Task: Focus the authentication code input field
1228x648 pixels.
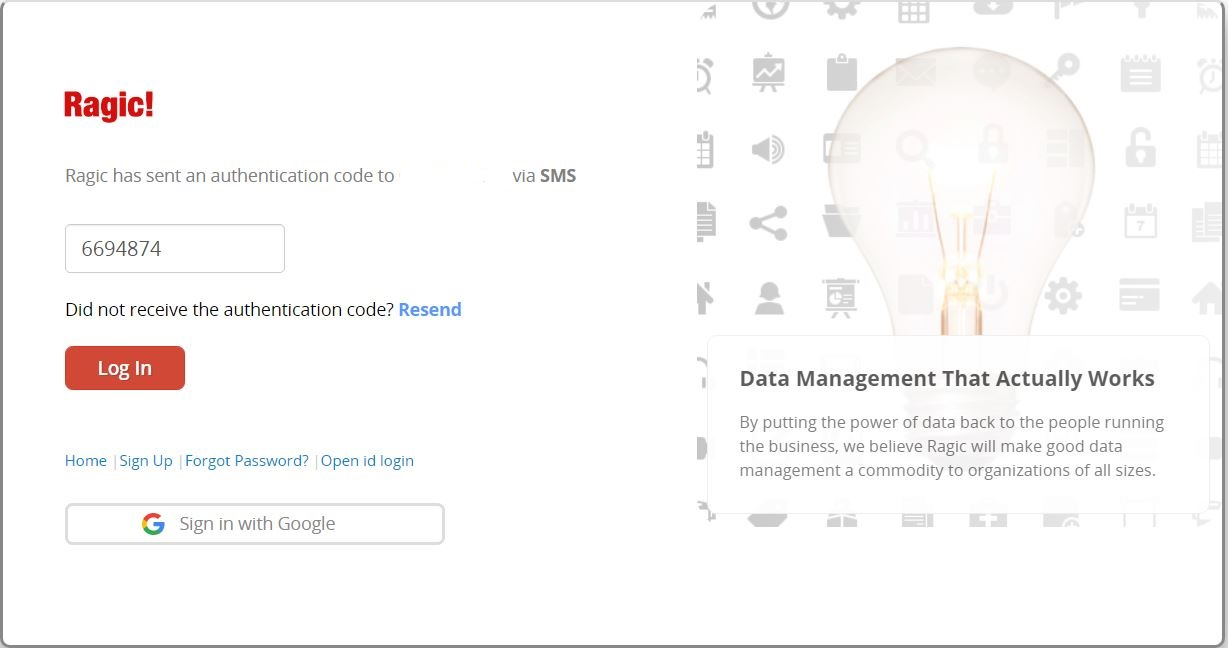Action: 175,249
